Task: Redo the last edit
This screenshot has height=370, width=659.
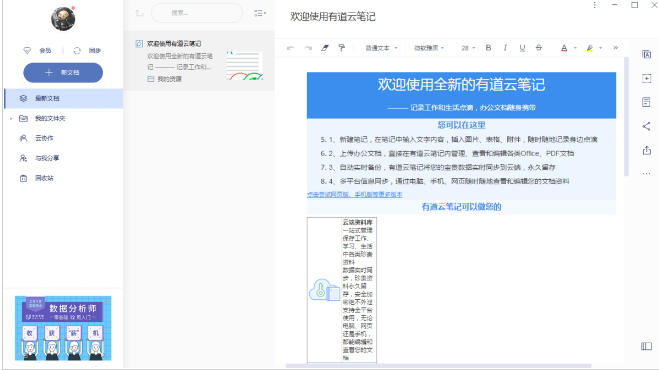Action: [x=308, y=48]
